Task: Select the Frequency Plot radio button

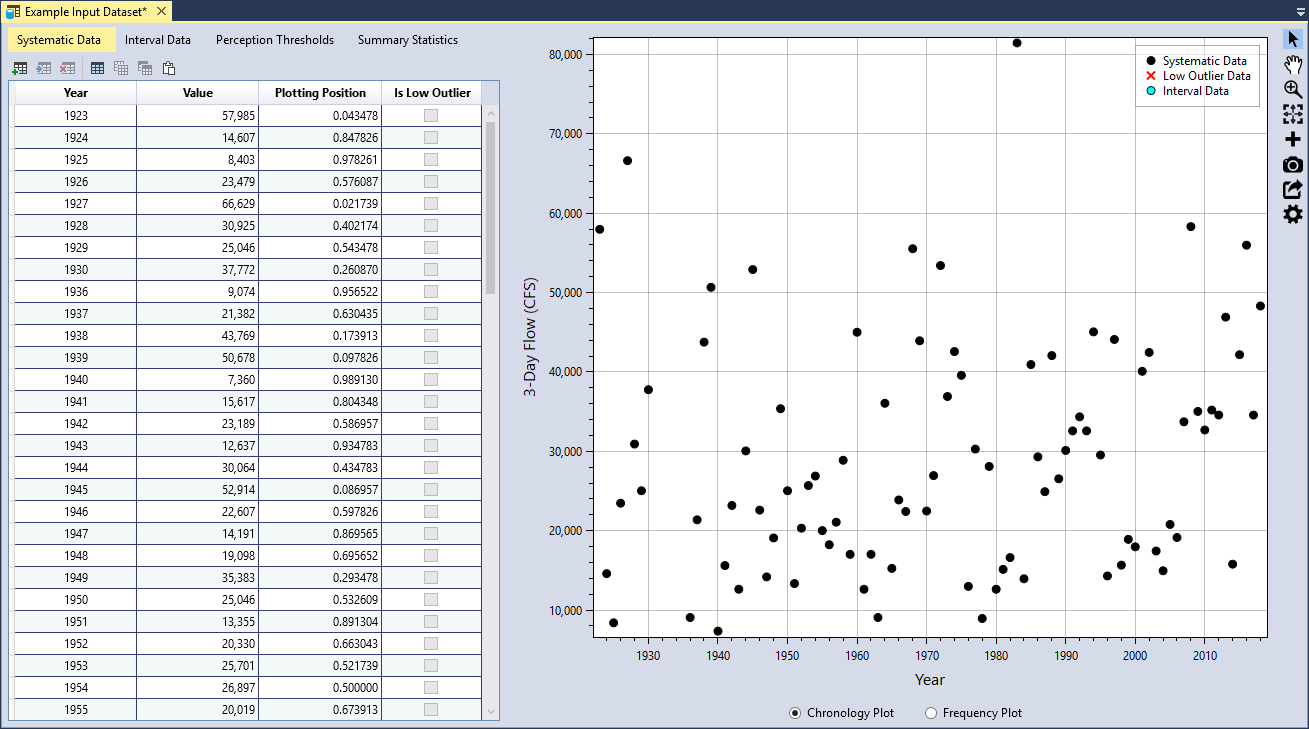Action: (x=931, y=713)
